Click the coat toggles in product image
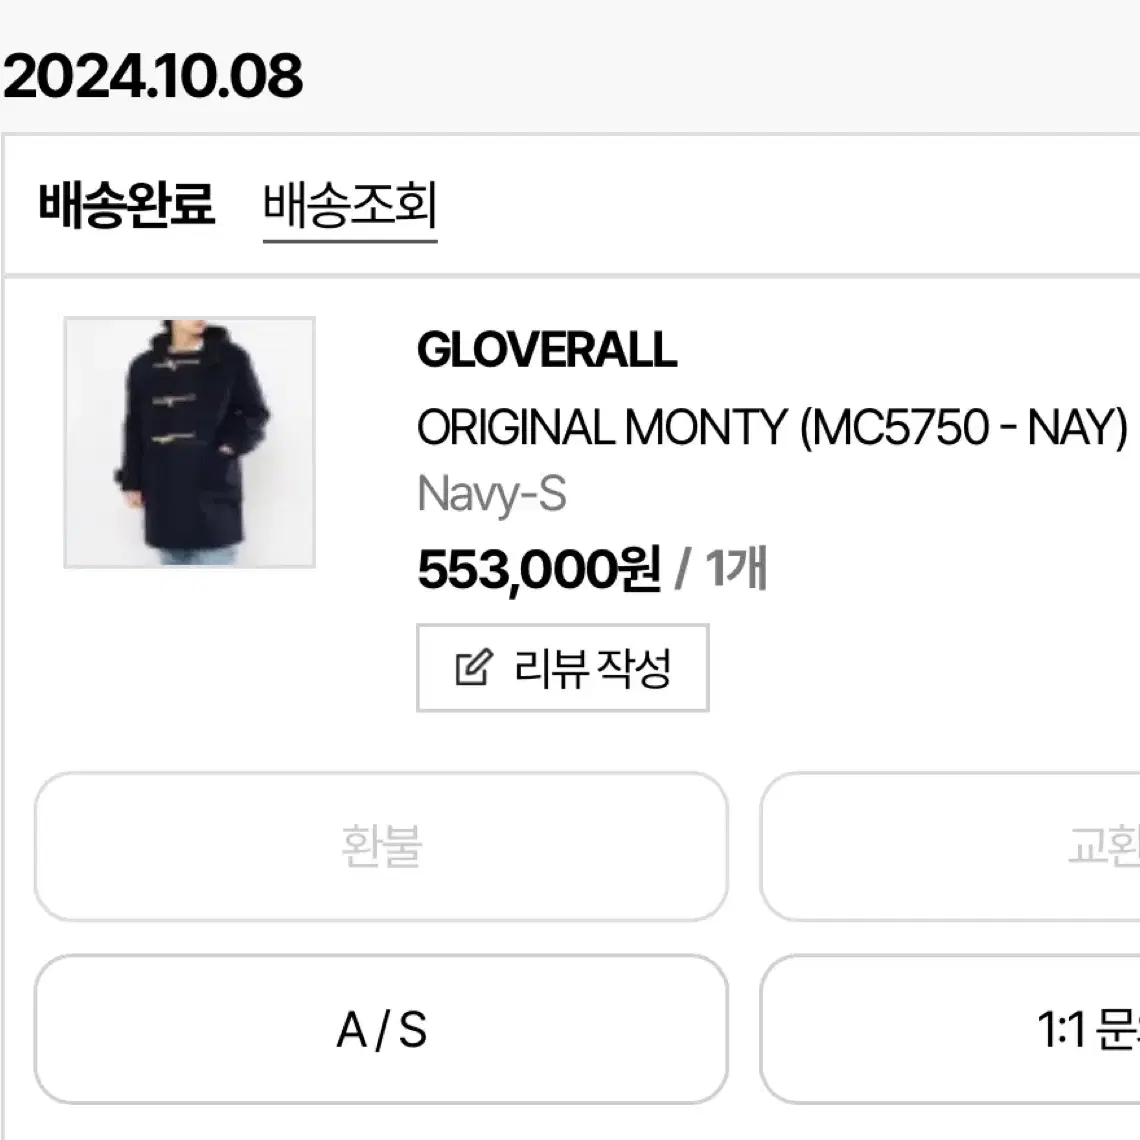The image size is (1140, 1140). (173, 401)
